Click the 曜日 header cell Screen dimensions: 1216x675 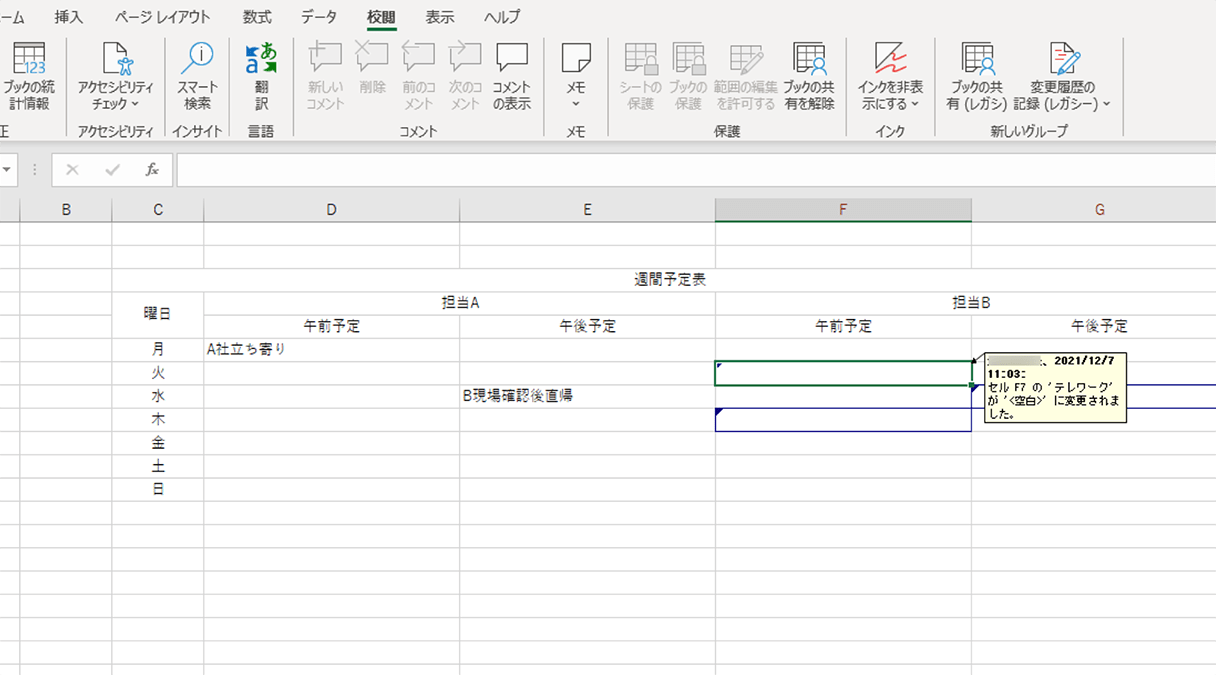158,314
